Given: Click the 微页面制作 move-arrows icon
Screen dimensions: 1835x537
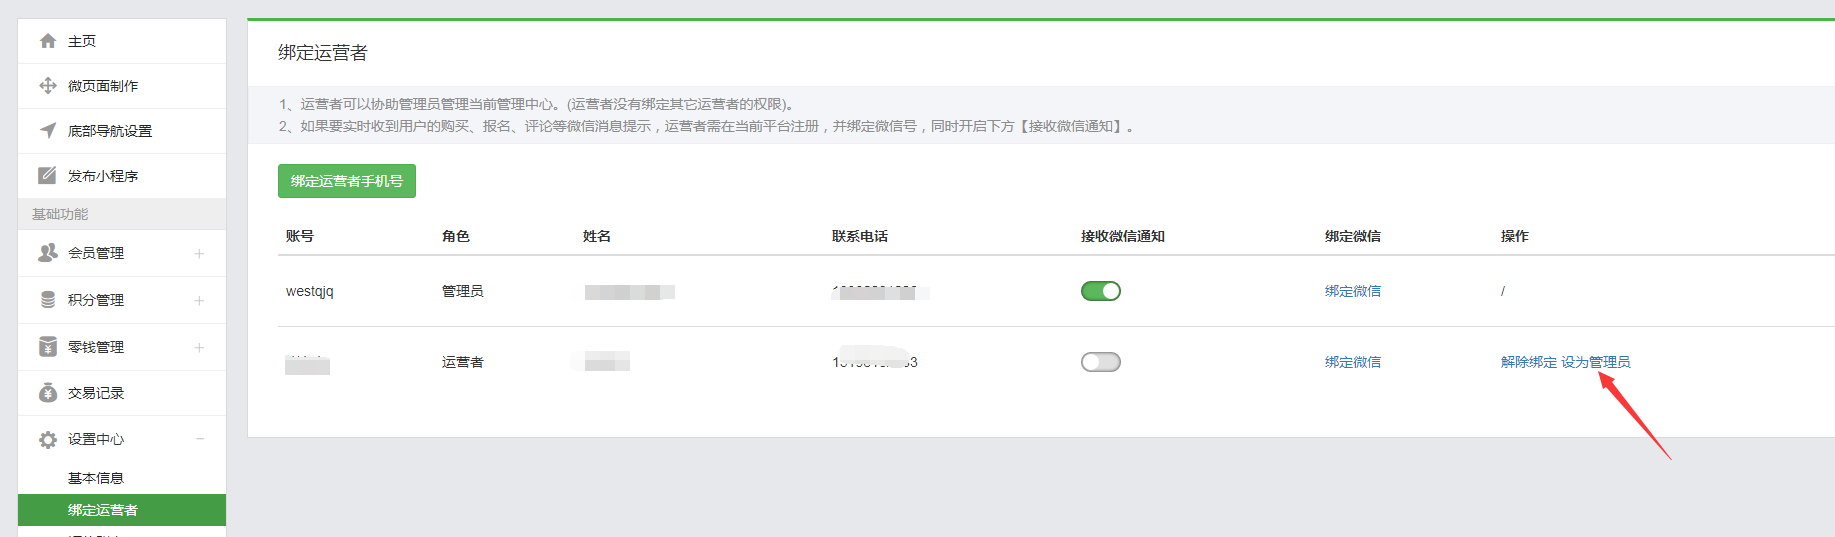Looking at the screenshot, I should 47,86.
